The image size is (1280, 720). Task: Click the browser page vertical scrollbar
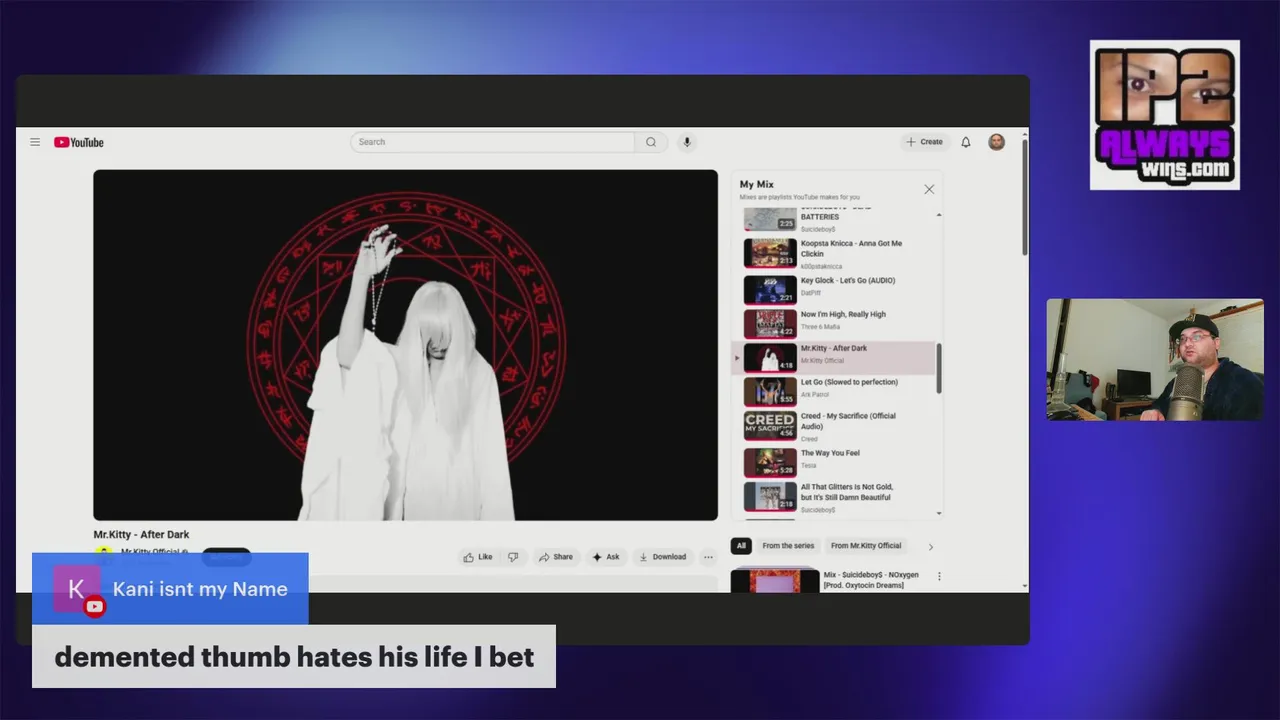[x=1024, y=197]
